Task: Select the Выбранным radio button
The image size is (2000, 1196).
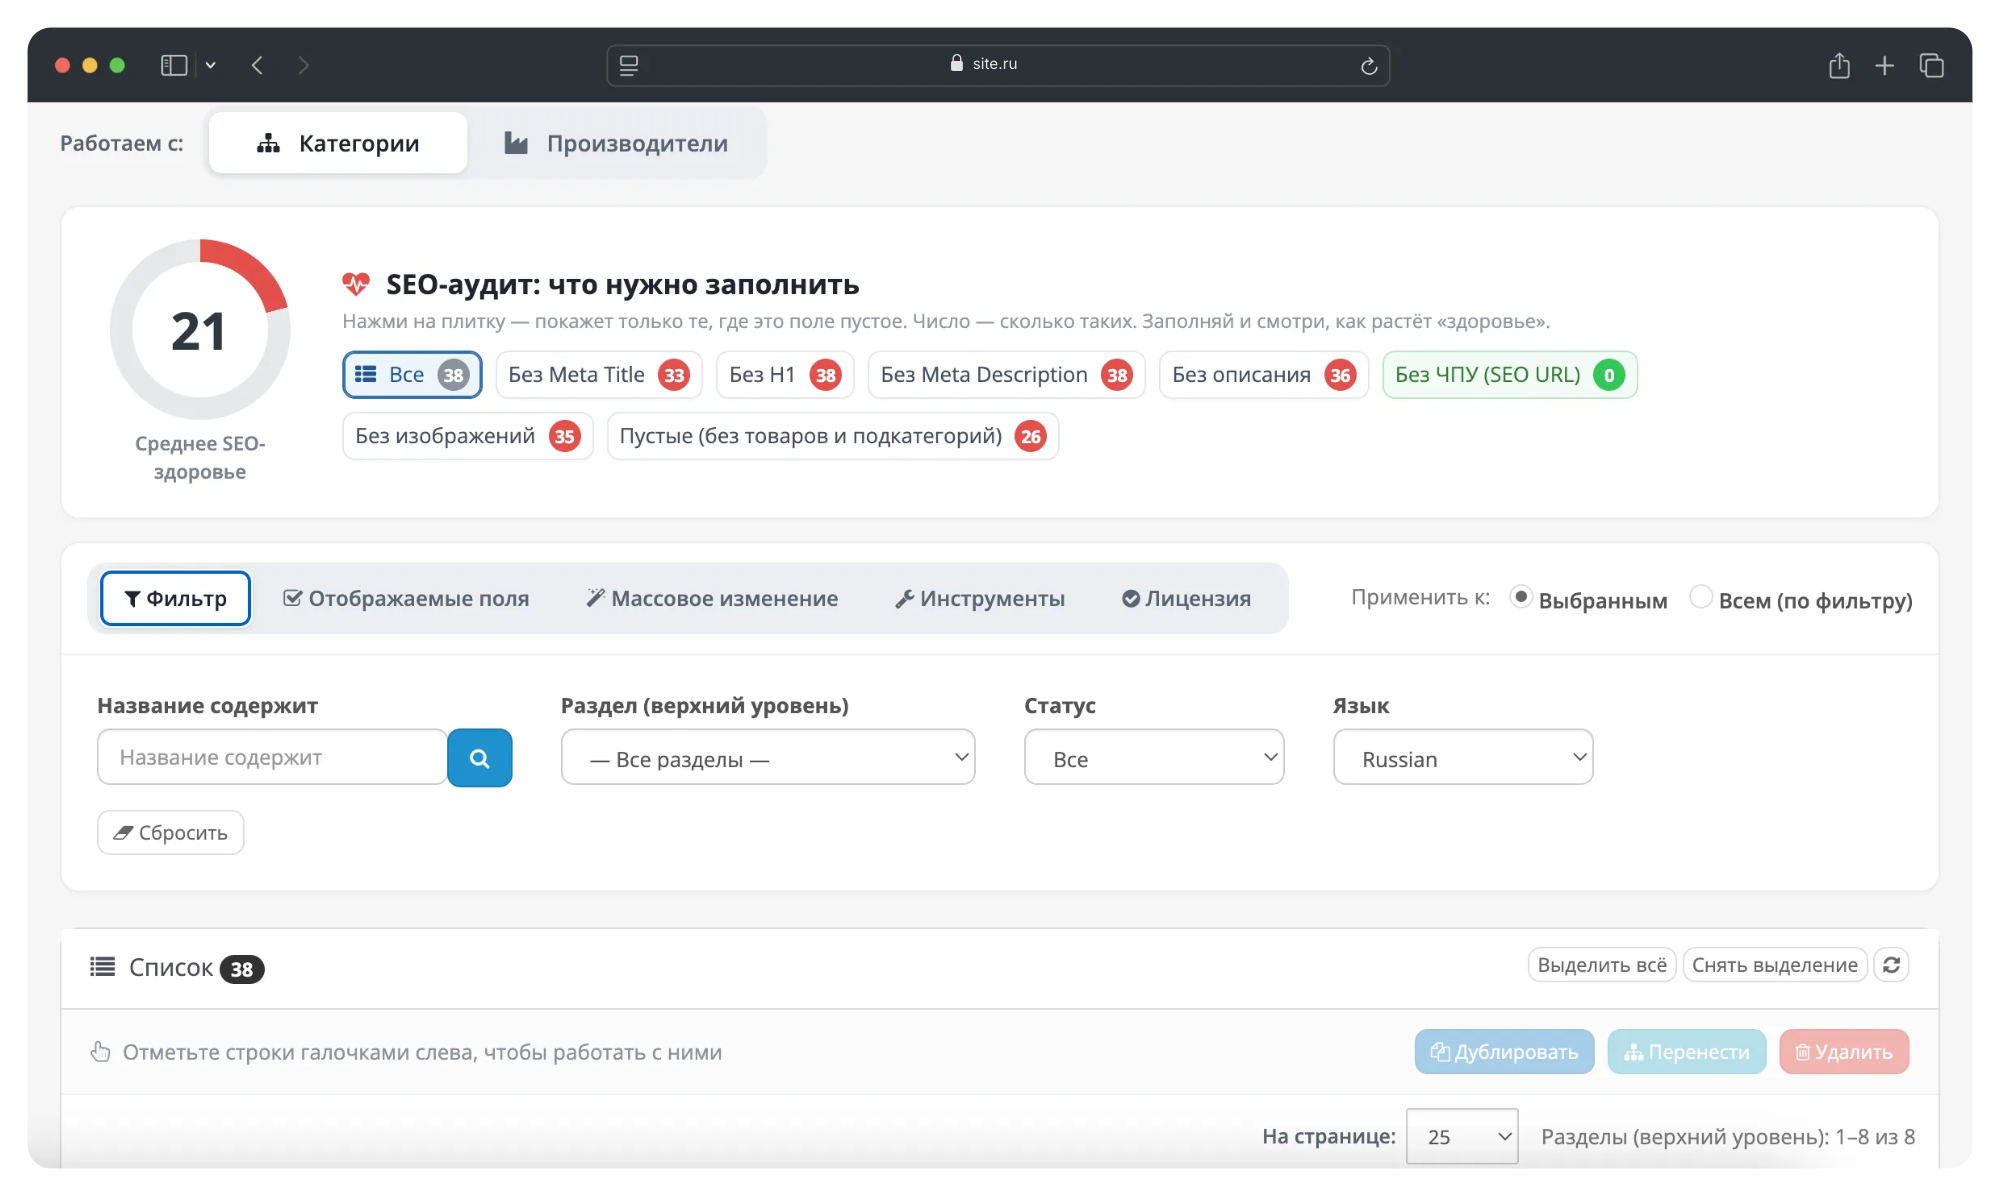Action: coord(1521,597)
